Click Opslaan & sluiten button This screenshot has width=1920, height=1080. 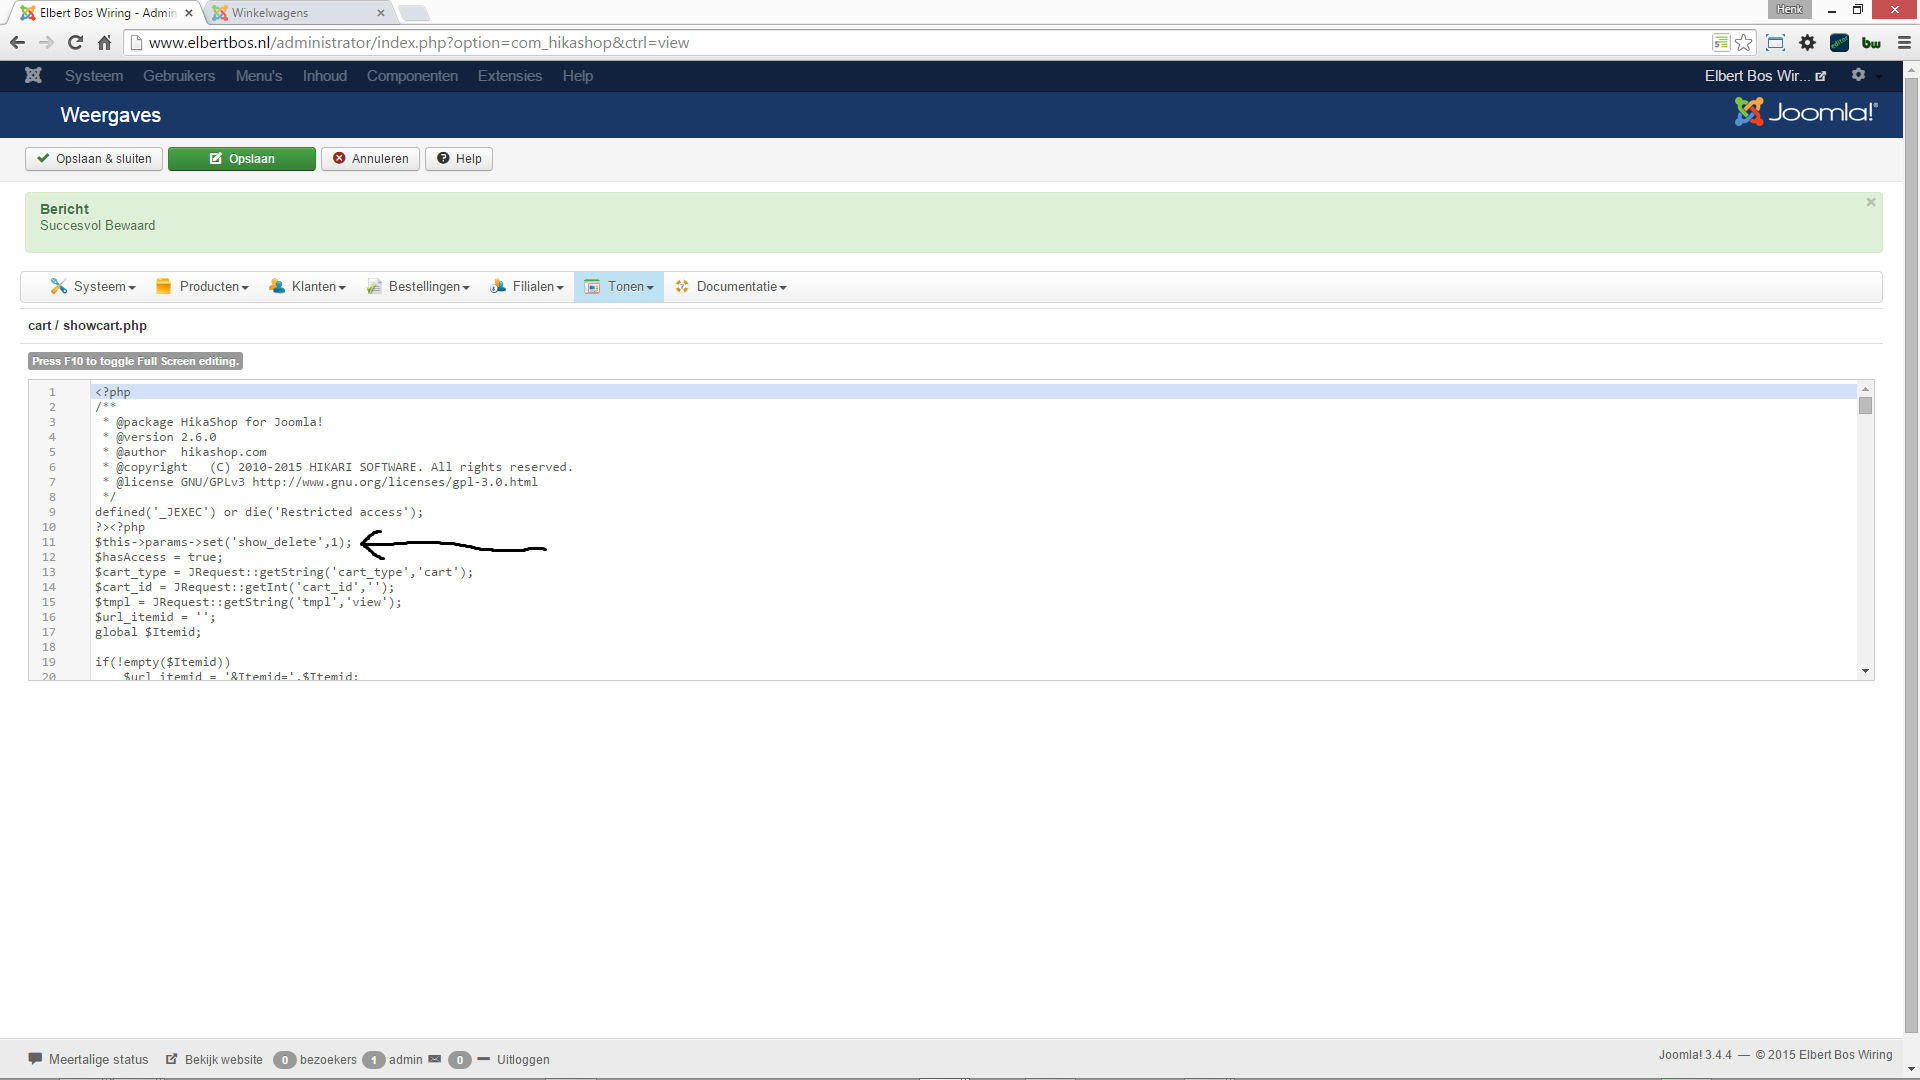click(94, 159)
